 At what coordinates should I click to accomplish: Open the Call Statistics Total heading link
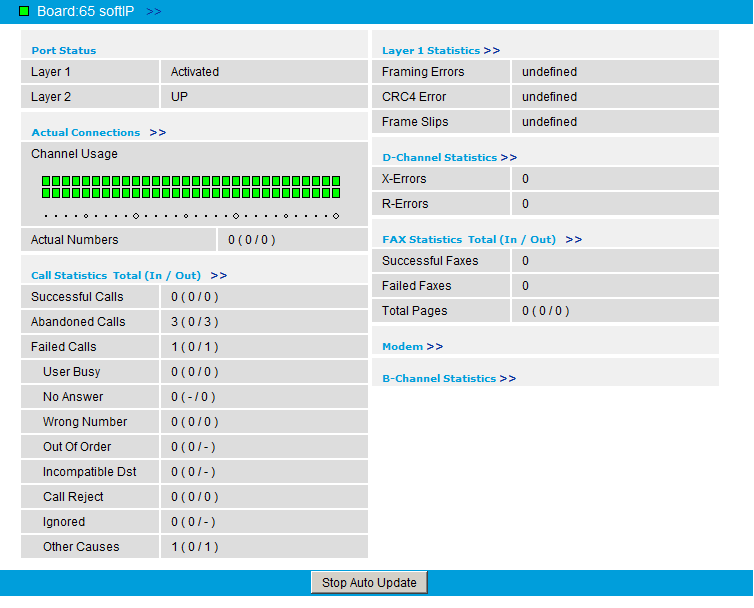[115, 275]
